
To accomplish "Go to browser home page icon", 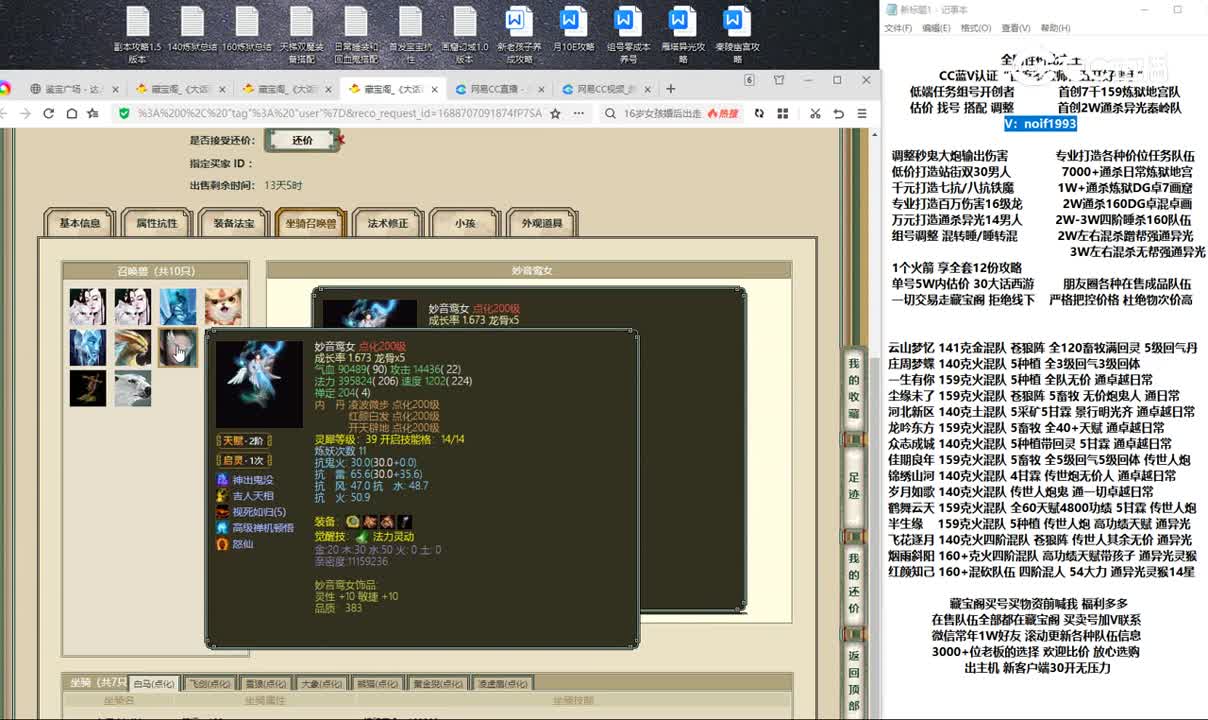I will (x=71, y=114).
